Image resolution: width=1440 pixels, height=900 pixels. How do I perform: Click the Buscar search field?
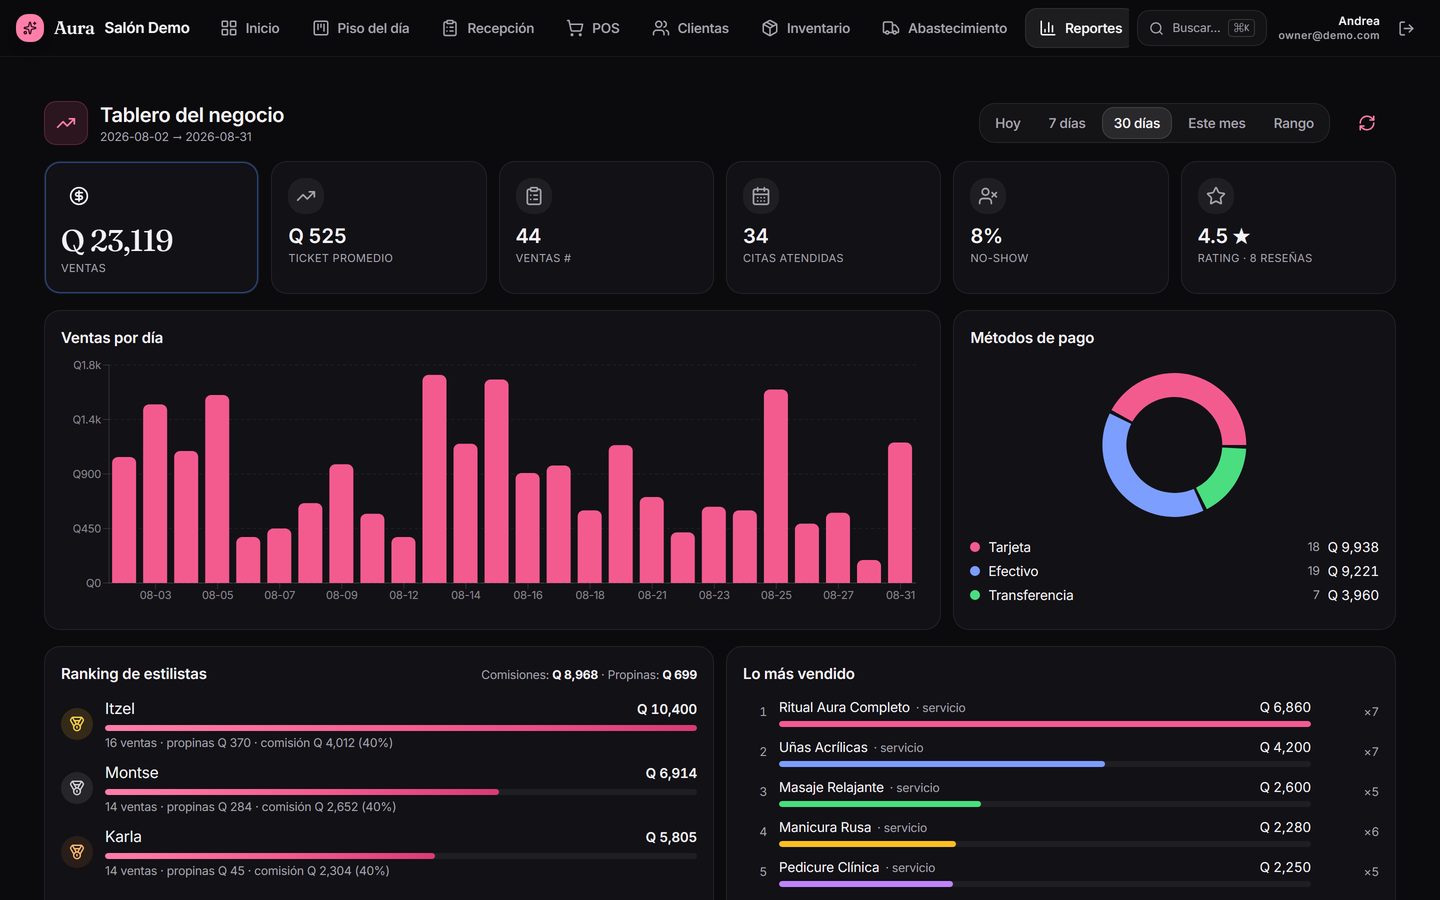coord(1202,28)
